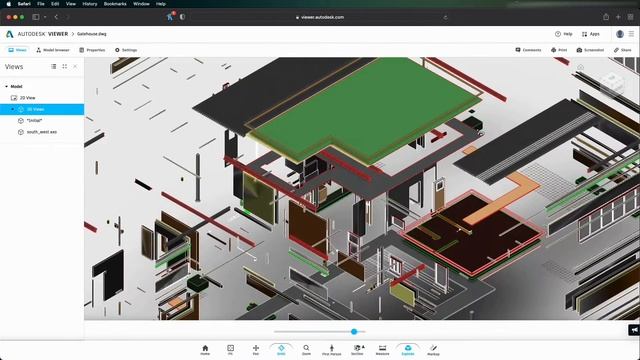Collapse the selected 3D Views node arrow
The width and height of the screenshot is (640, 360).
coord(13,109)
